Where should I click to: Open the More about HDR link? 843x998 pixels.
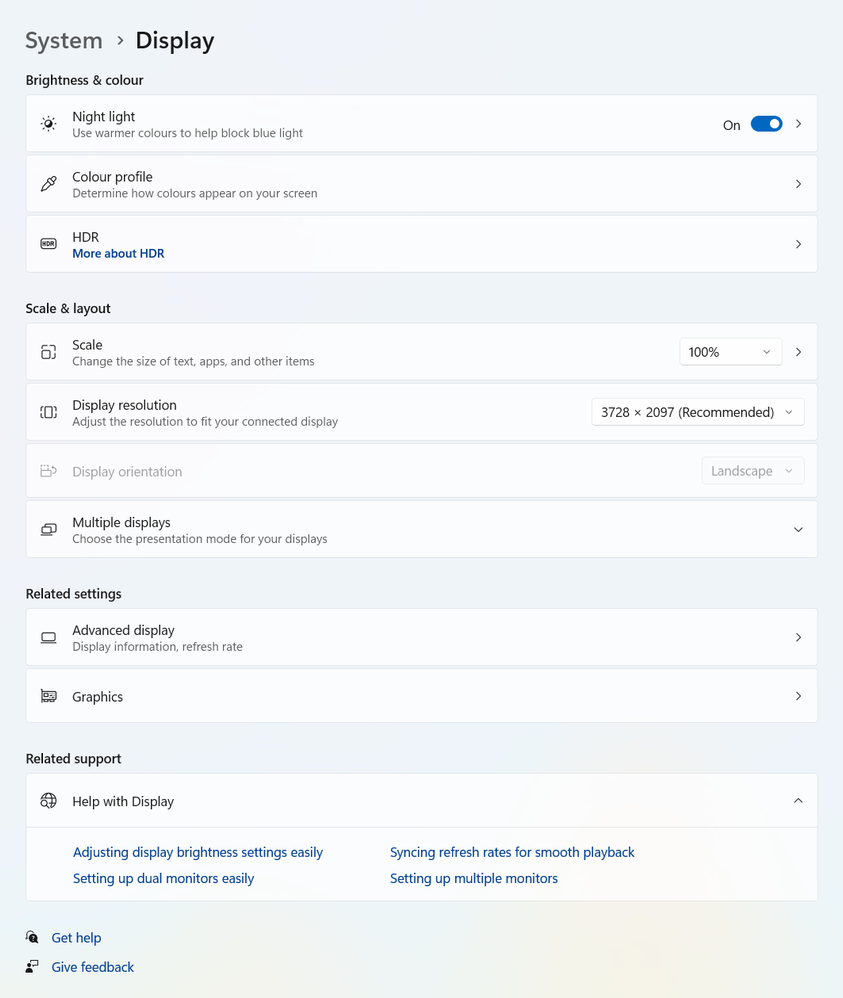point(118,254)
